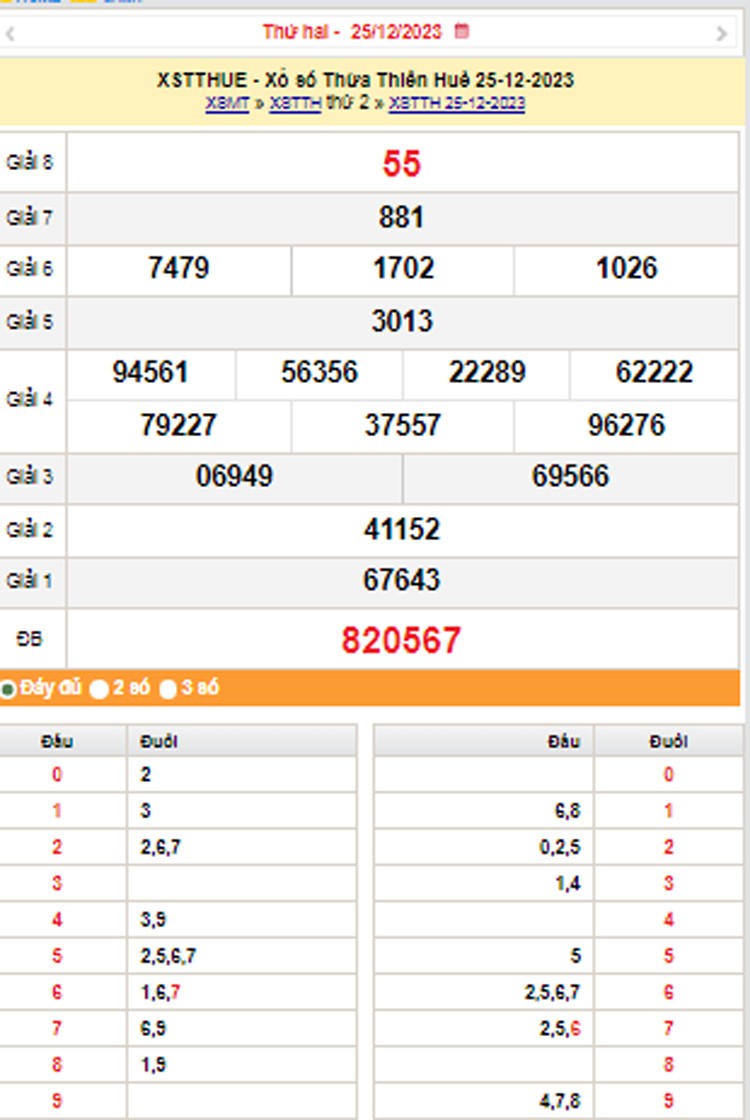
Task: Select the 'Đầy đủ' radio option
Action: coord(8,689)
